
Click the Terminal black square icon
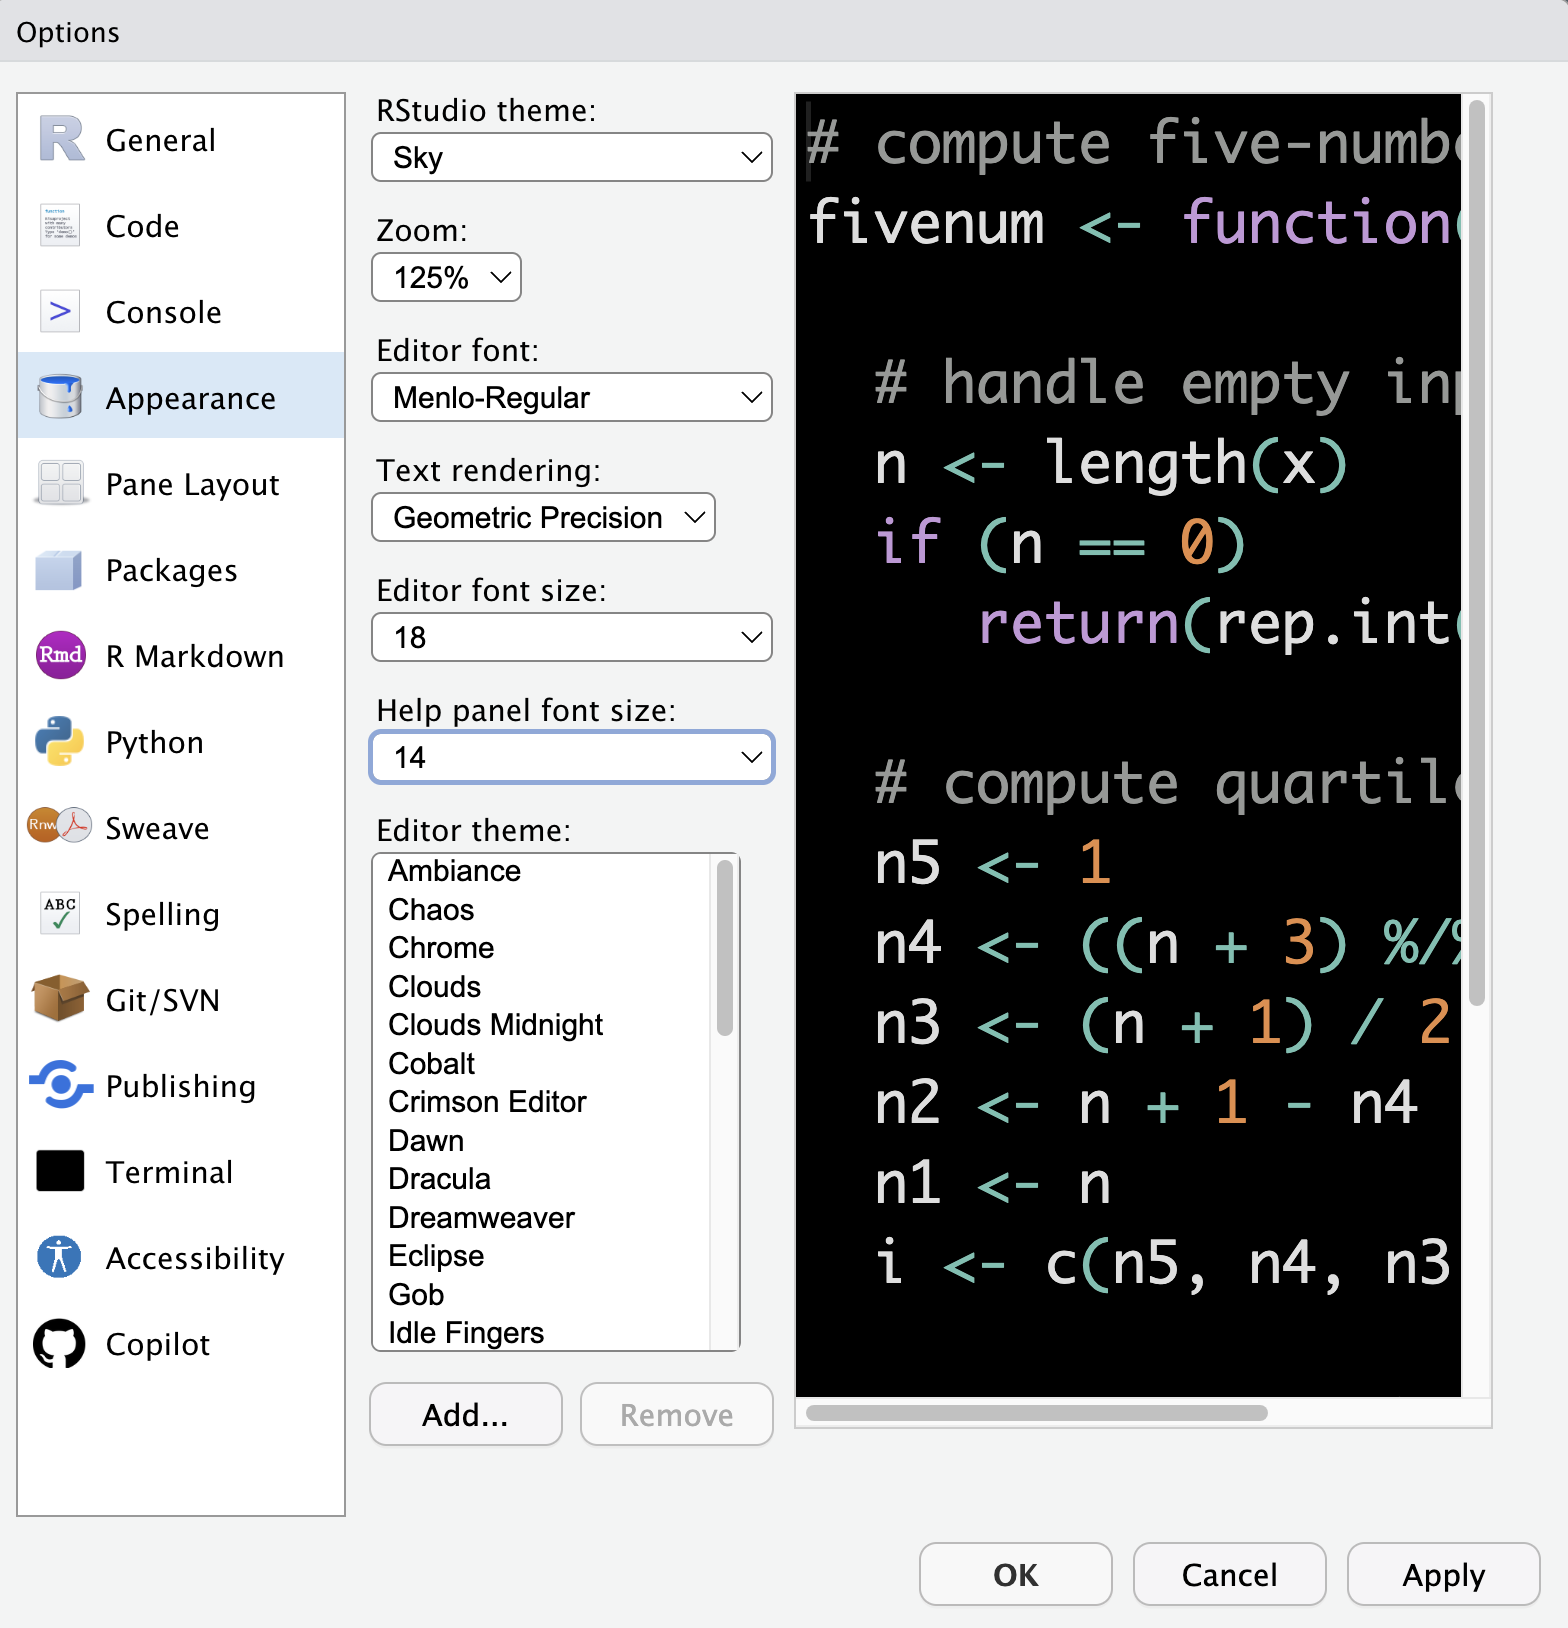[x=61, y=1171]
